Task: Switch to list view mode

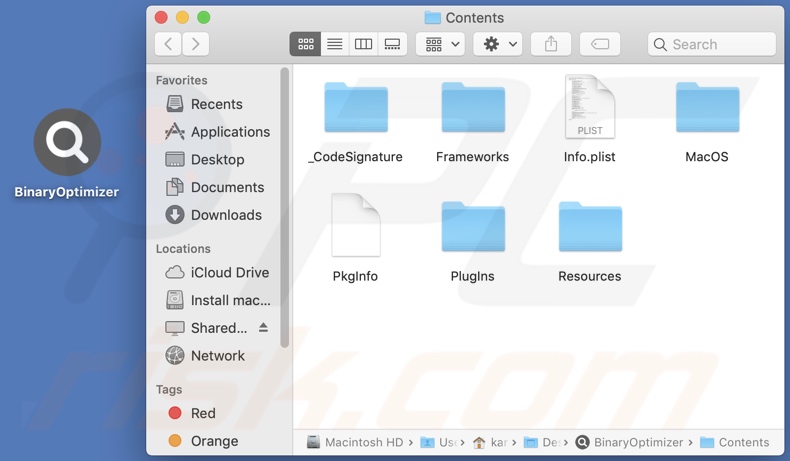Action: click(x=334, y=44)
